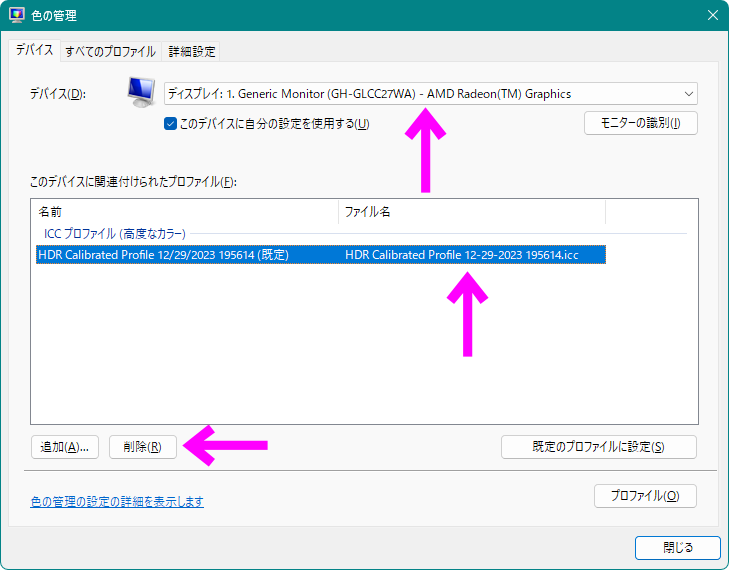Click the 追加(A)... button
The height and width of the screenshot is (570, 729).
[65, 447]
